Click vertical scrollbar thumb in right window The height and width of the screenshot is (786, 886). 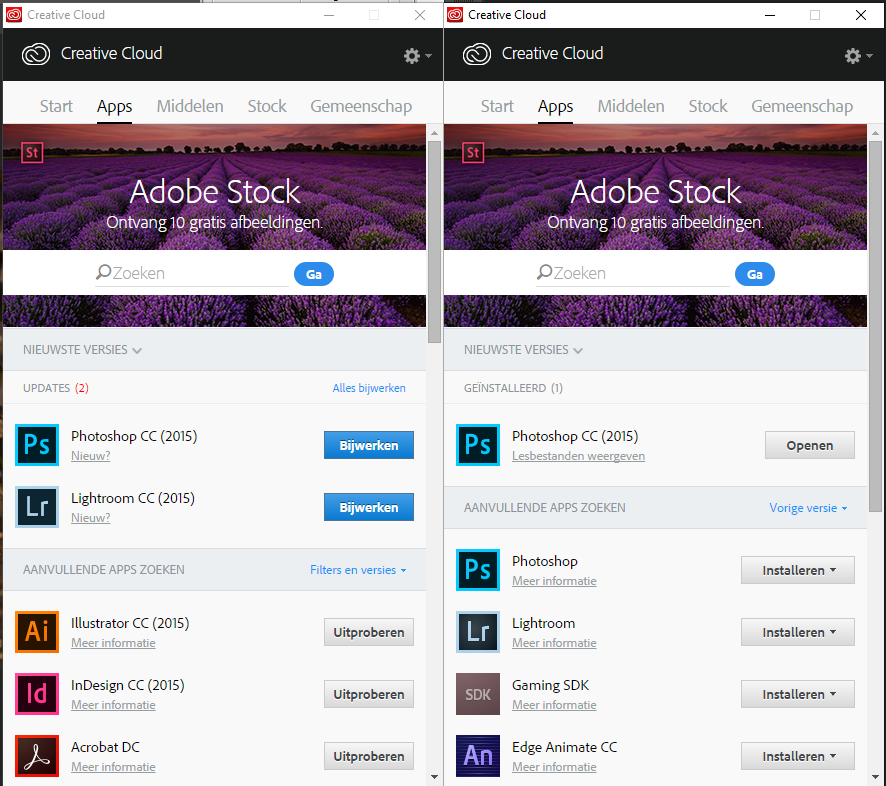click(x=875, y=327)
